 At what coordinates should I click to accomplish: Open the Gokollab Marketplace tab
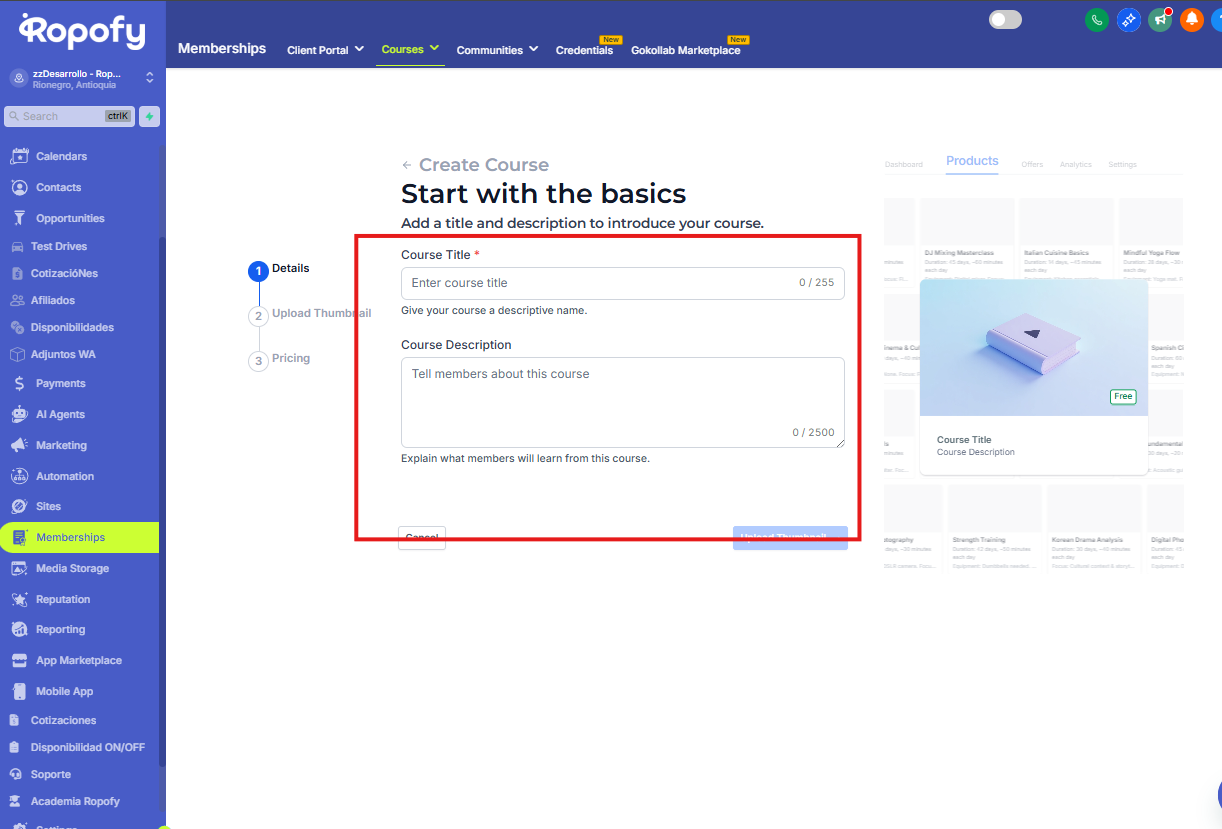686,50
